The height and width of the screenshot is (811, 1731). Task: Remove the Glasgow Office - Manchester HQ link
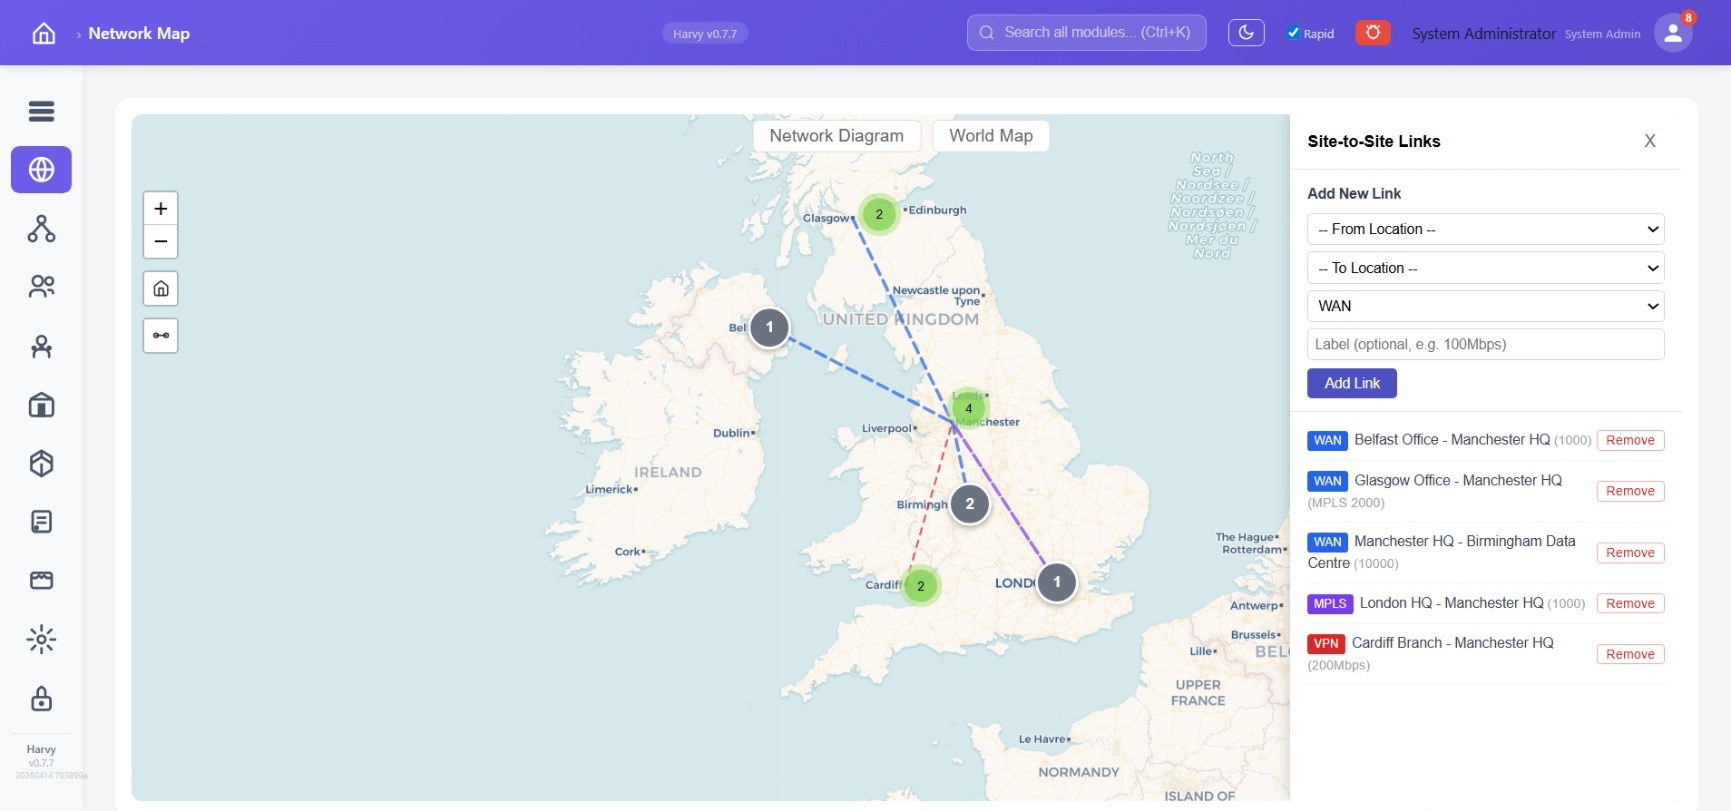point(1630,491)
